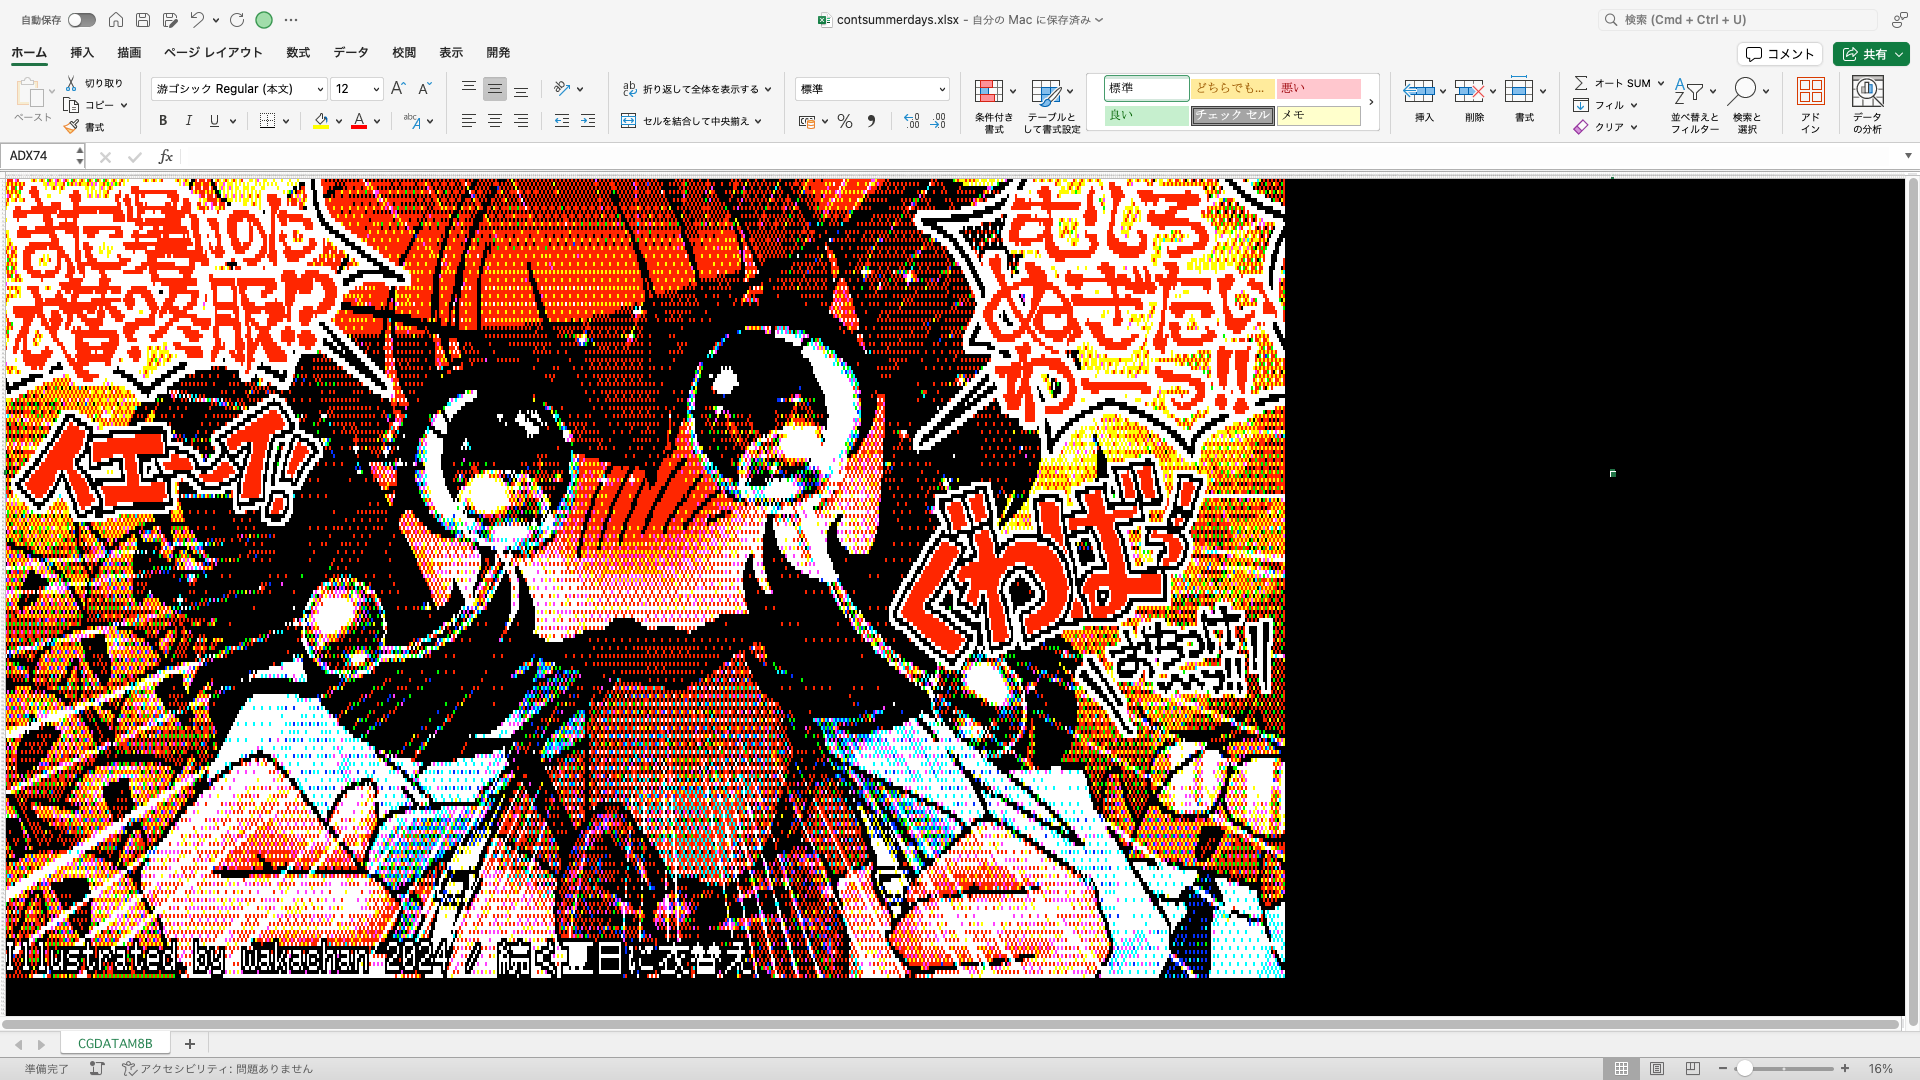Apply comma style
This screenshot has width=1920, height=1080.
tap(871, 121)
